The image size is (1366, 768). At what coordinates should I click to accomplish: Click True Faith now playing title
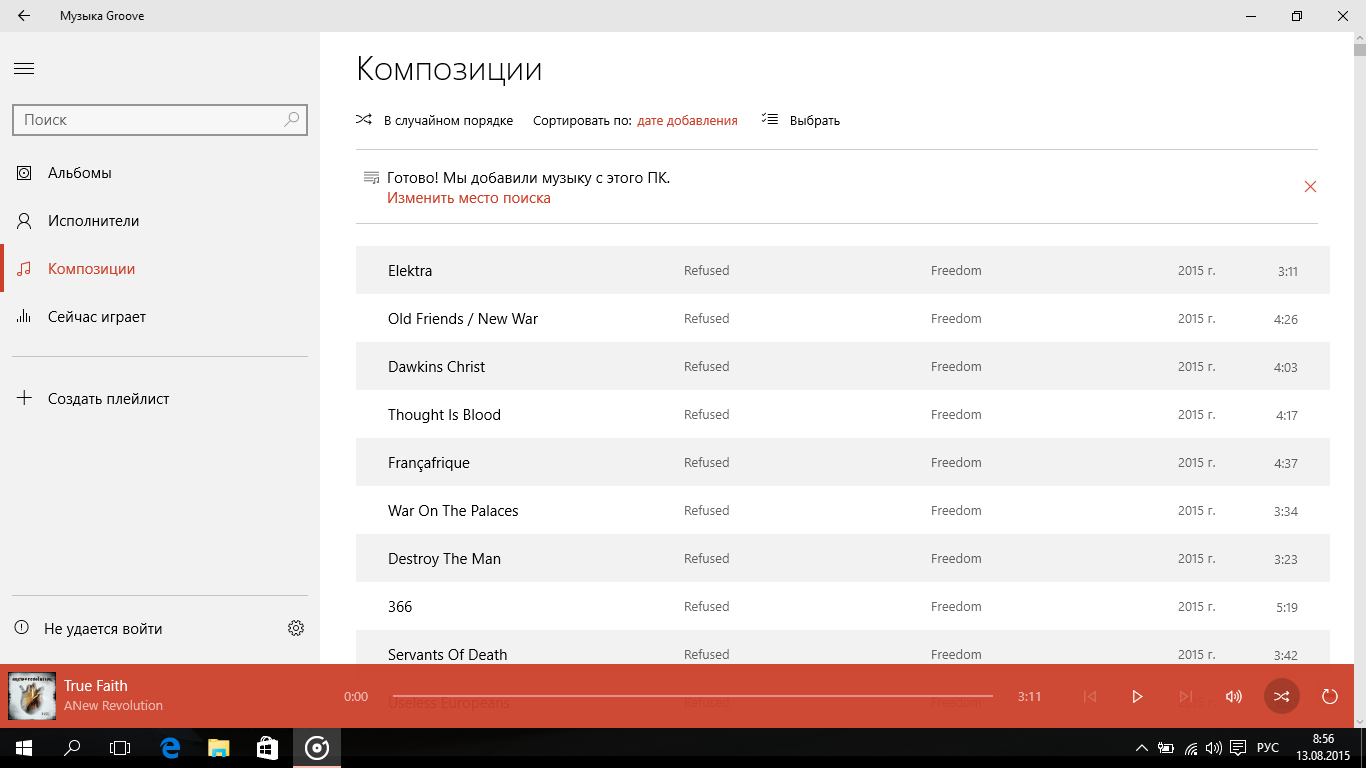tap(96, 686)
